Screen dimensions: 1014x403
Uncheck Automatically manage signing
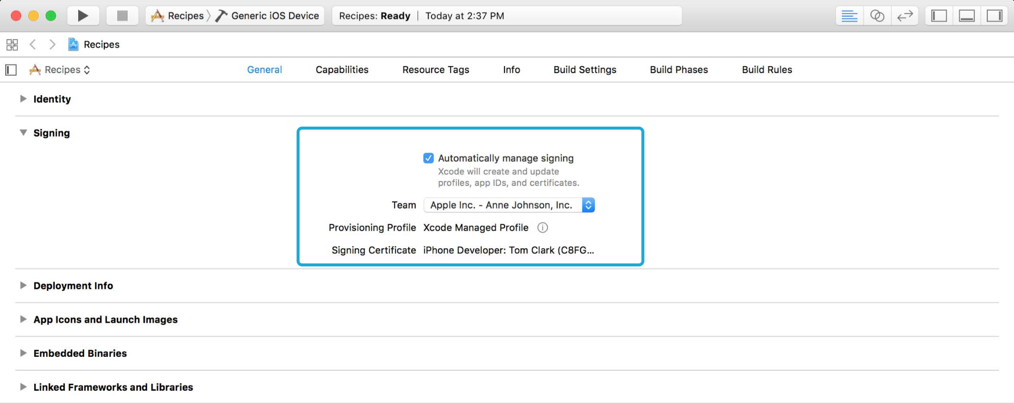tap(429, 158)
